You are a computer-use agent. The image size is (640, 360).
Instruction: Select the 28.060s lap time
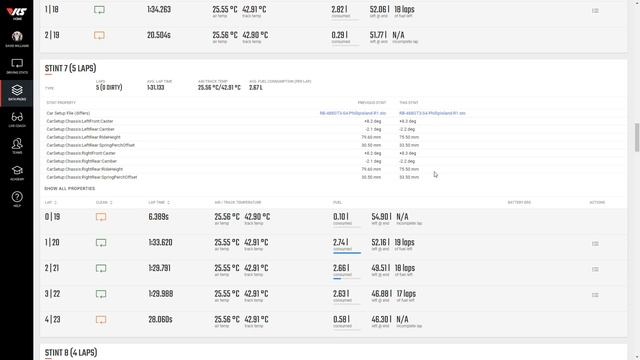coord(160,320)
